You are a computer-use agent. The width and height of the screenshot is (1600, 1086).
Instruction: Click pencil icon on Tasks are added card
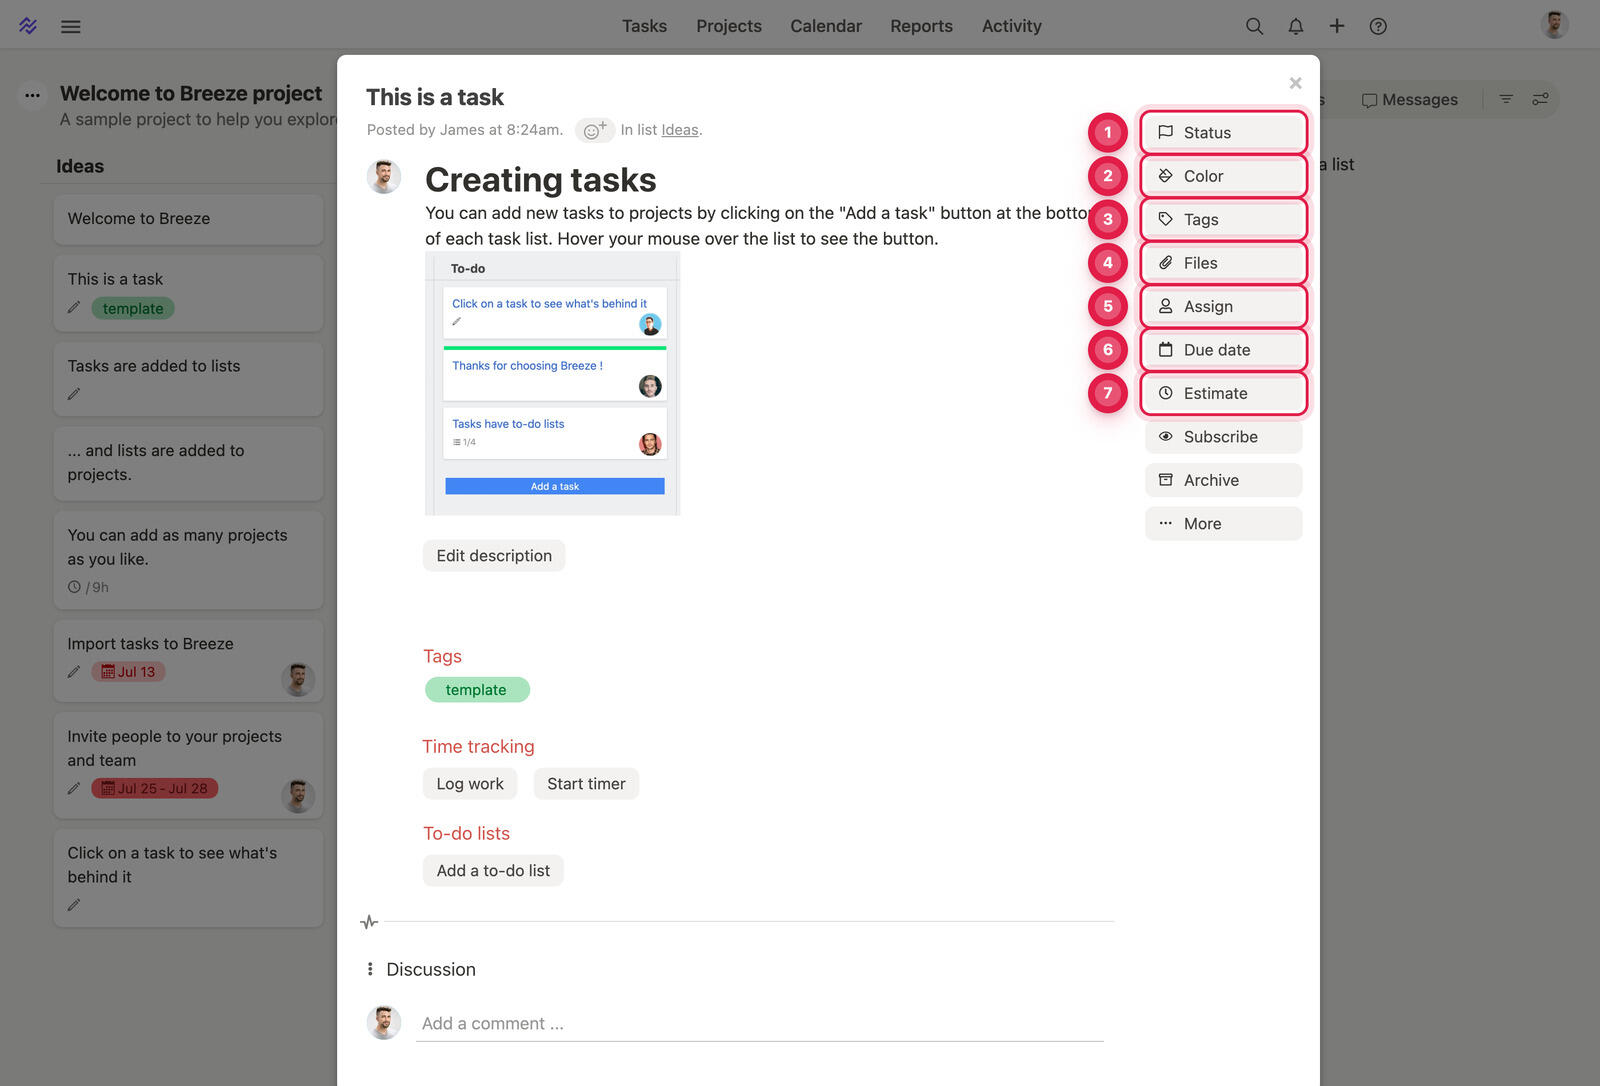click(74, 394)
